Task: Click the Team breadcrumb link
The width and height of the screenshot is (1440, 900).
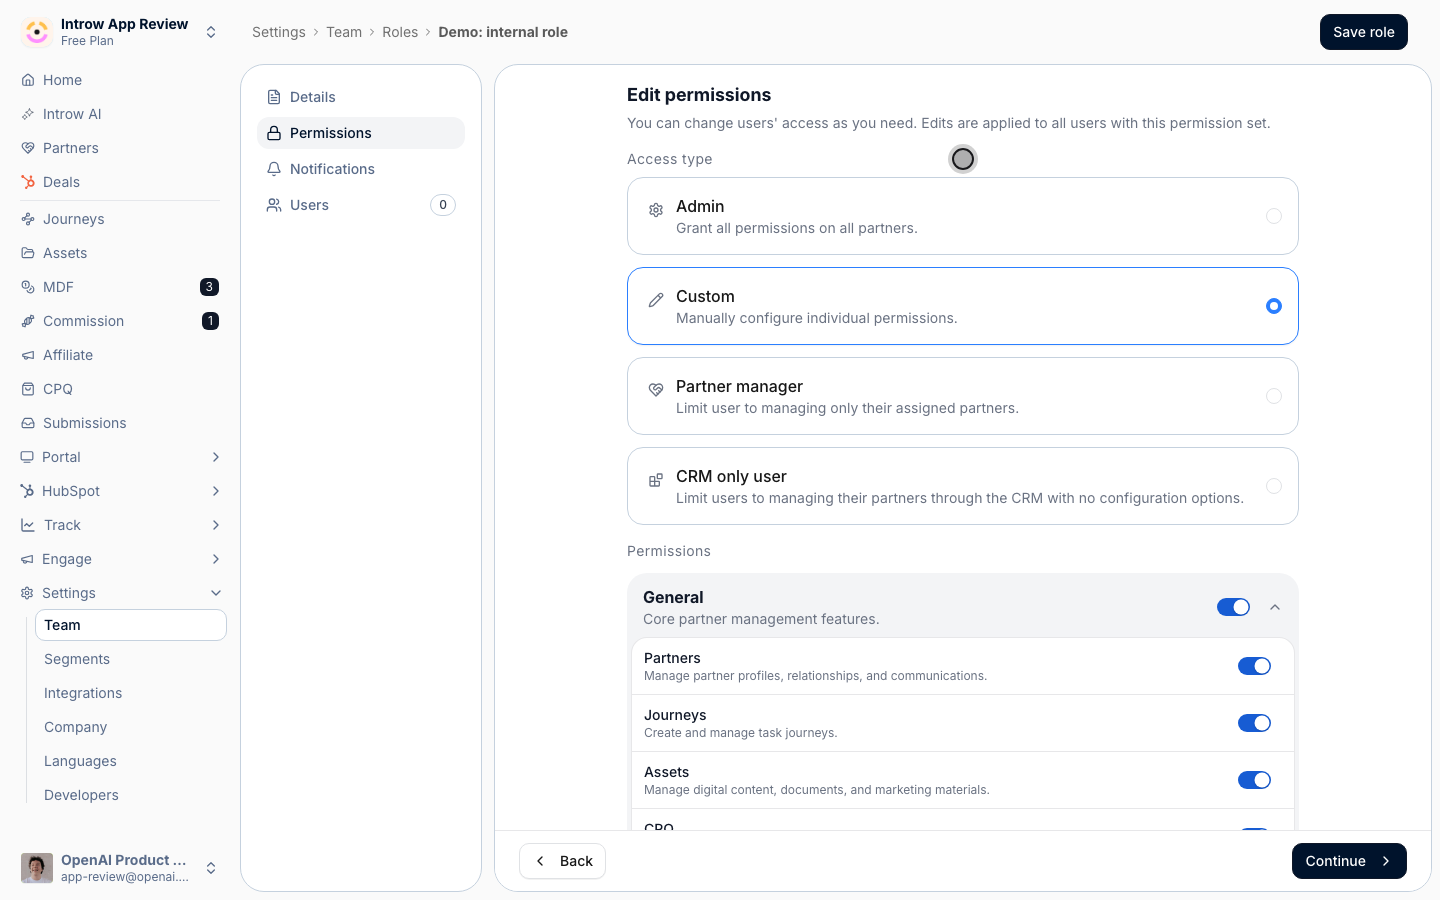Action: click(344, 32)
